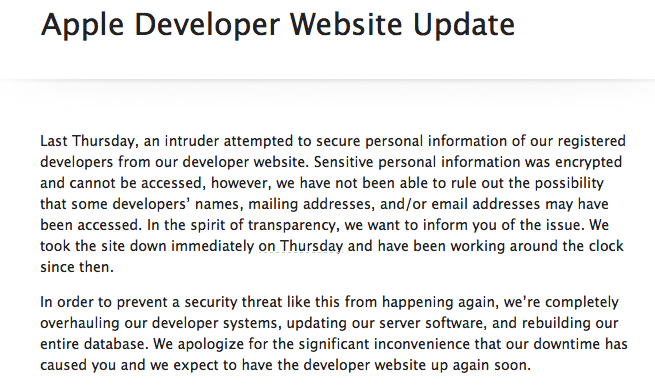Click the word "intruder" in the first line
The image size is (655, 388).
tap(192, 141)
